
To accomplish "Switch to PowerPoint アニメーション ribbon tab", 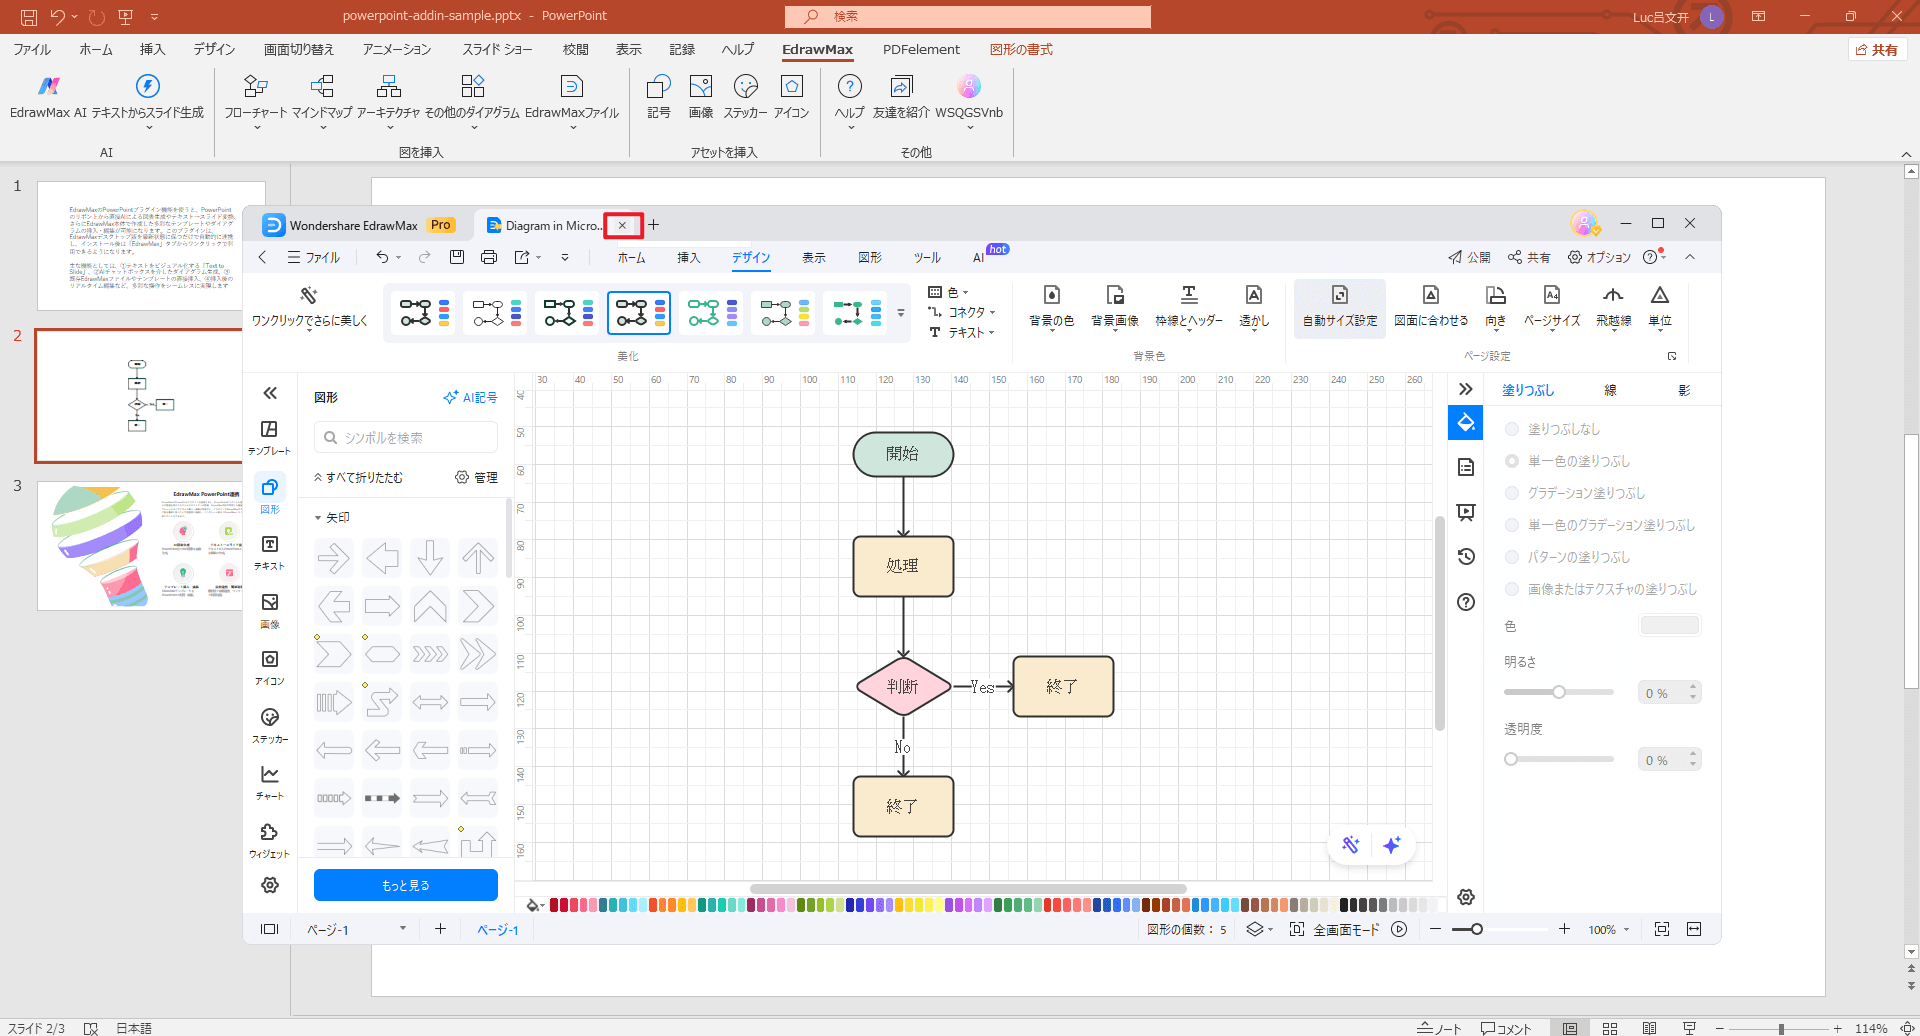I will [397, 49].
